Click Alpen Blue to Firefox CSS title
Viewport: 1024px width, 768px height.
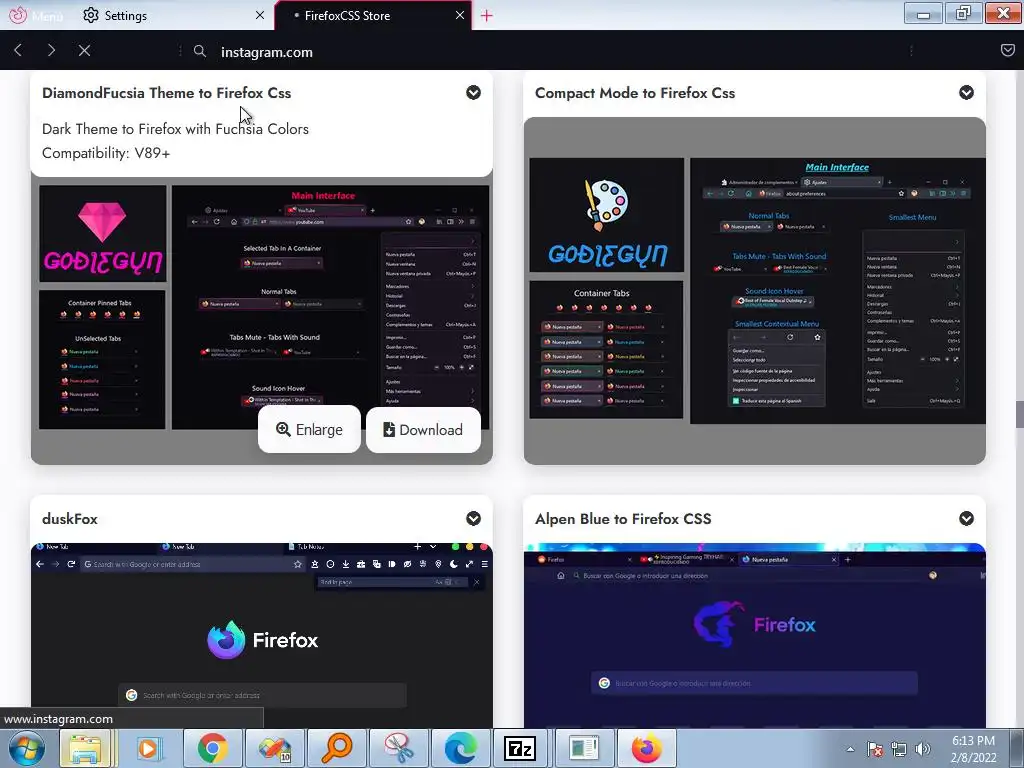[623, 519]
